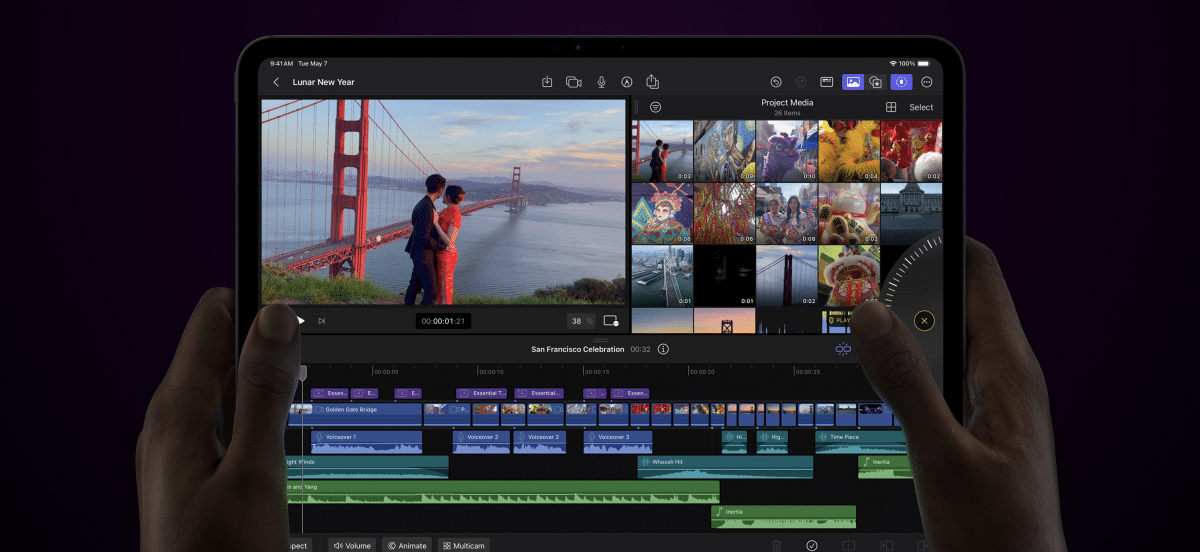This screenshot has height=552, width=1200.
Task: Select the yellow lion dance thumbnail
Action: [x=849, y=151]
